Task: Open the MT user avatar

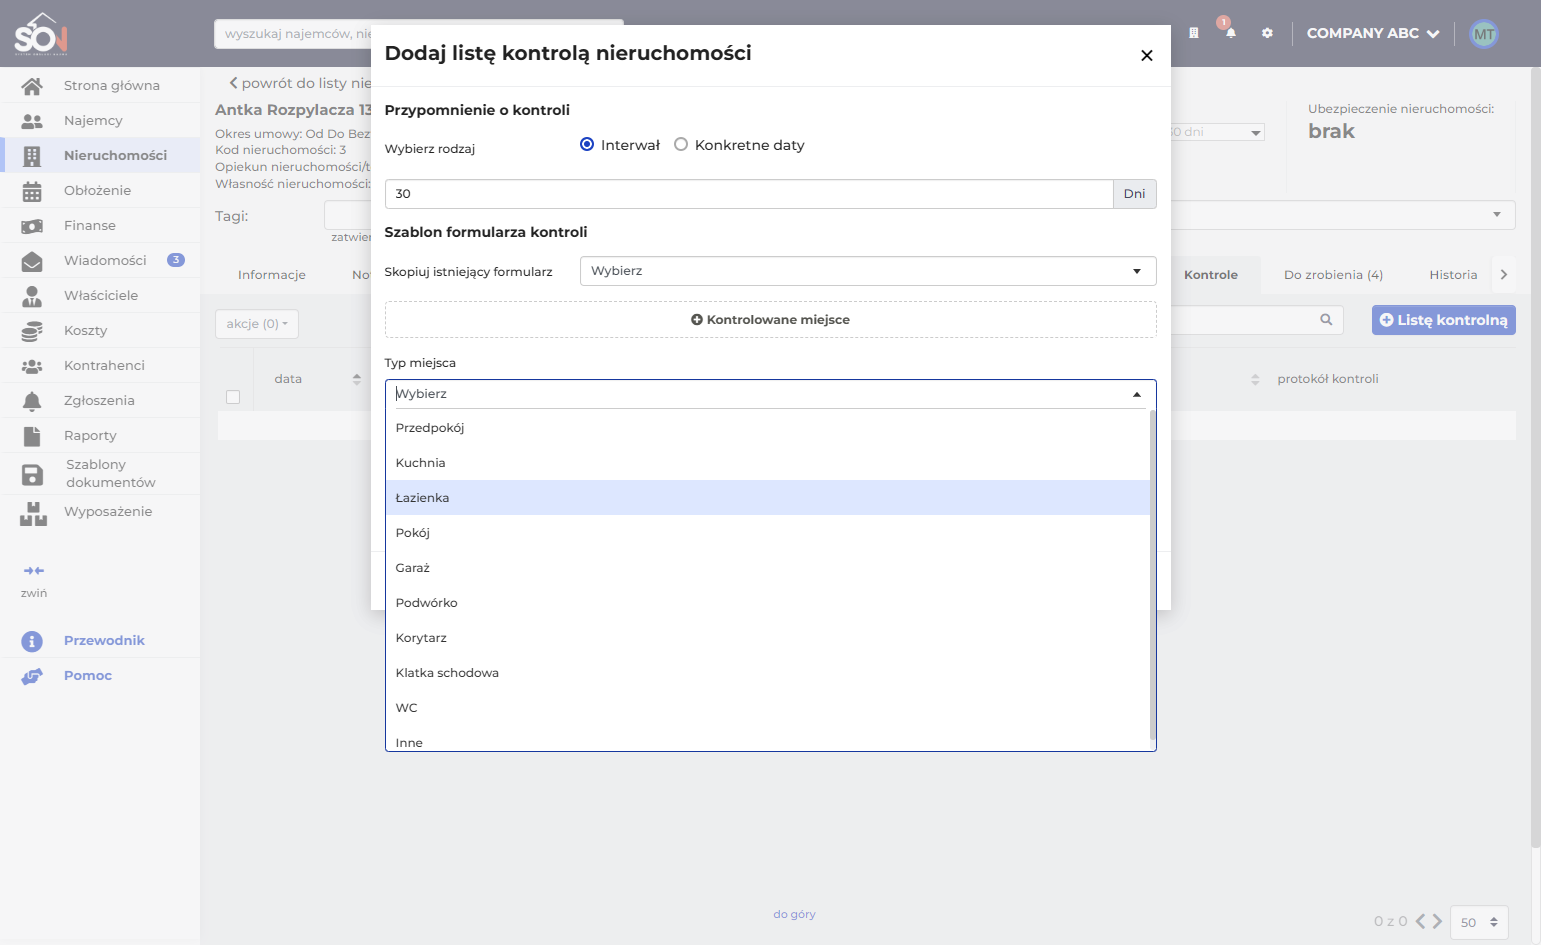Action: (1484, 34)
